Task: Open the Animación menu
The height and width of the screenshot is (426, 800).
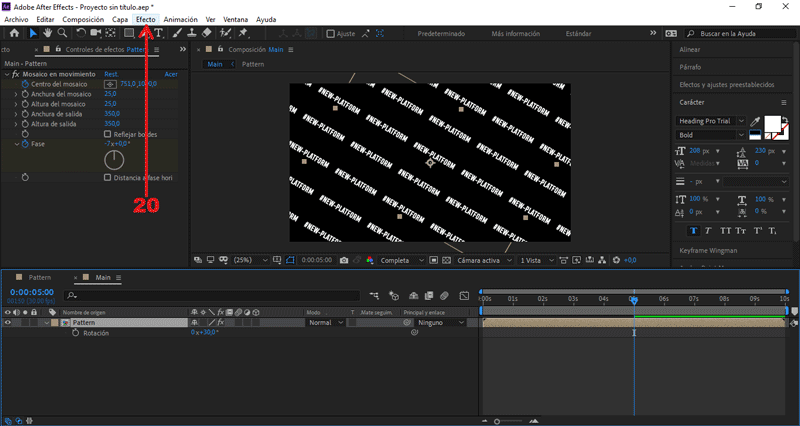Action: tap(181, 19)
